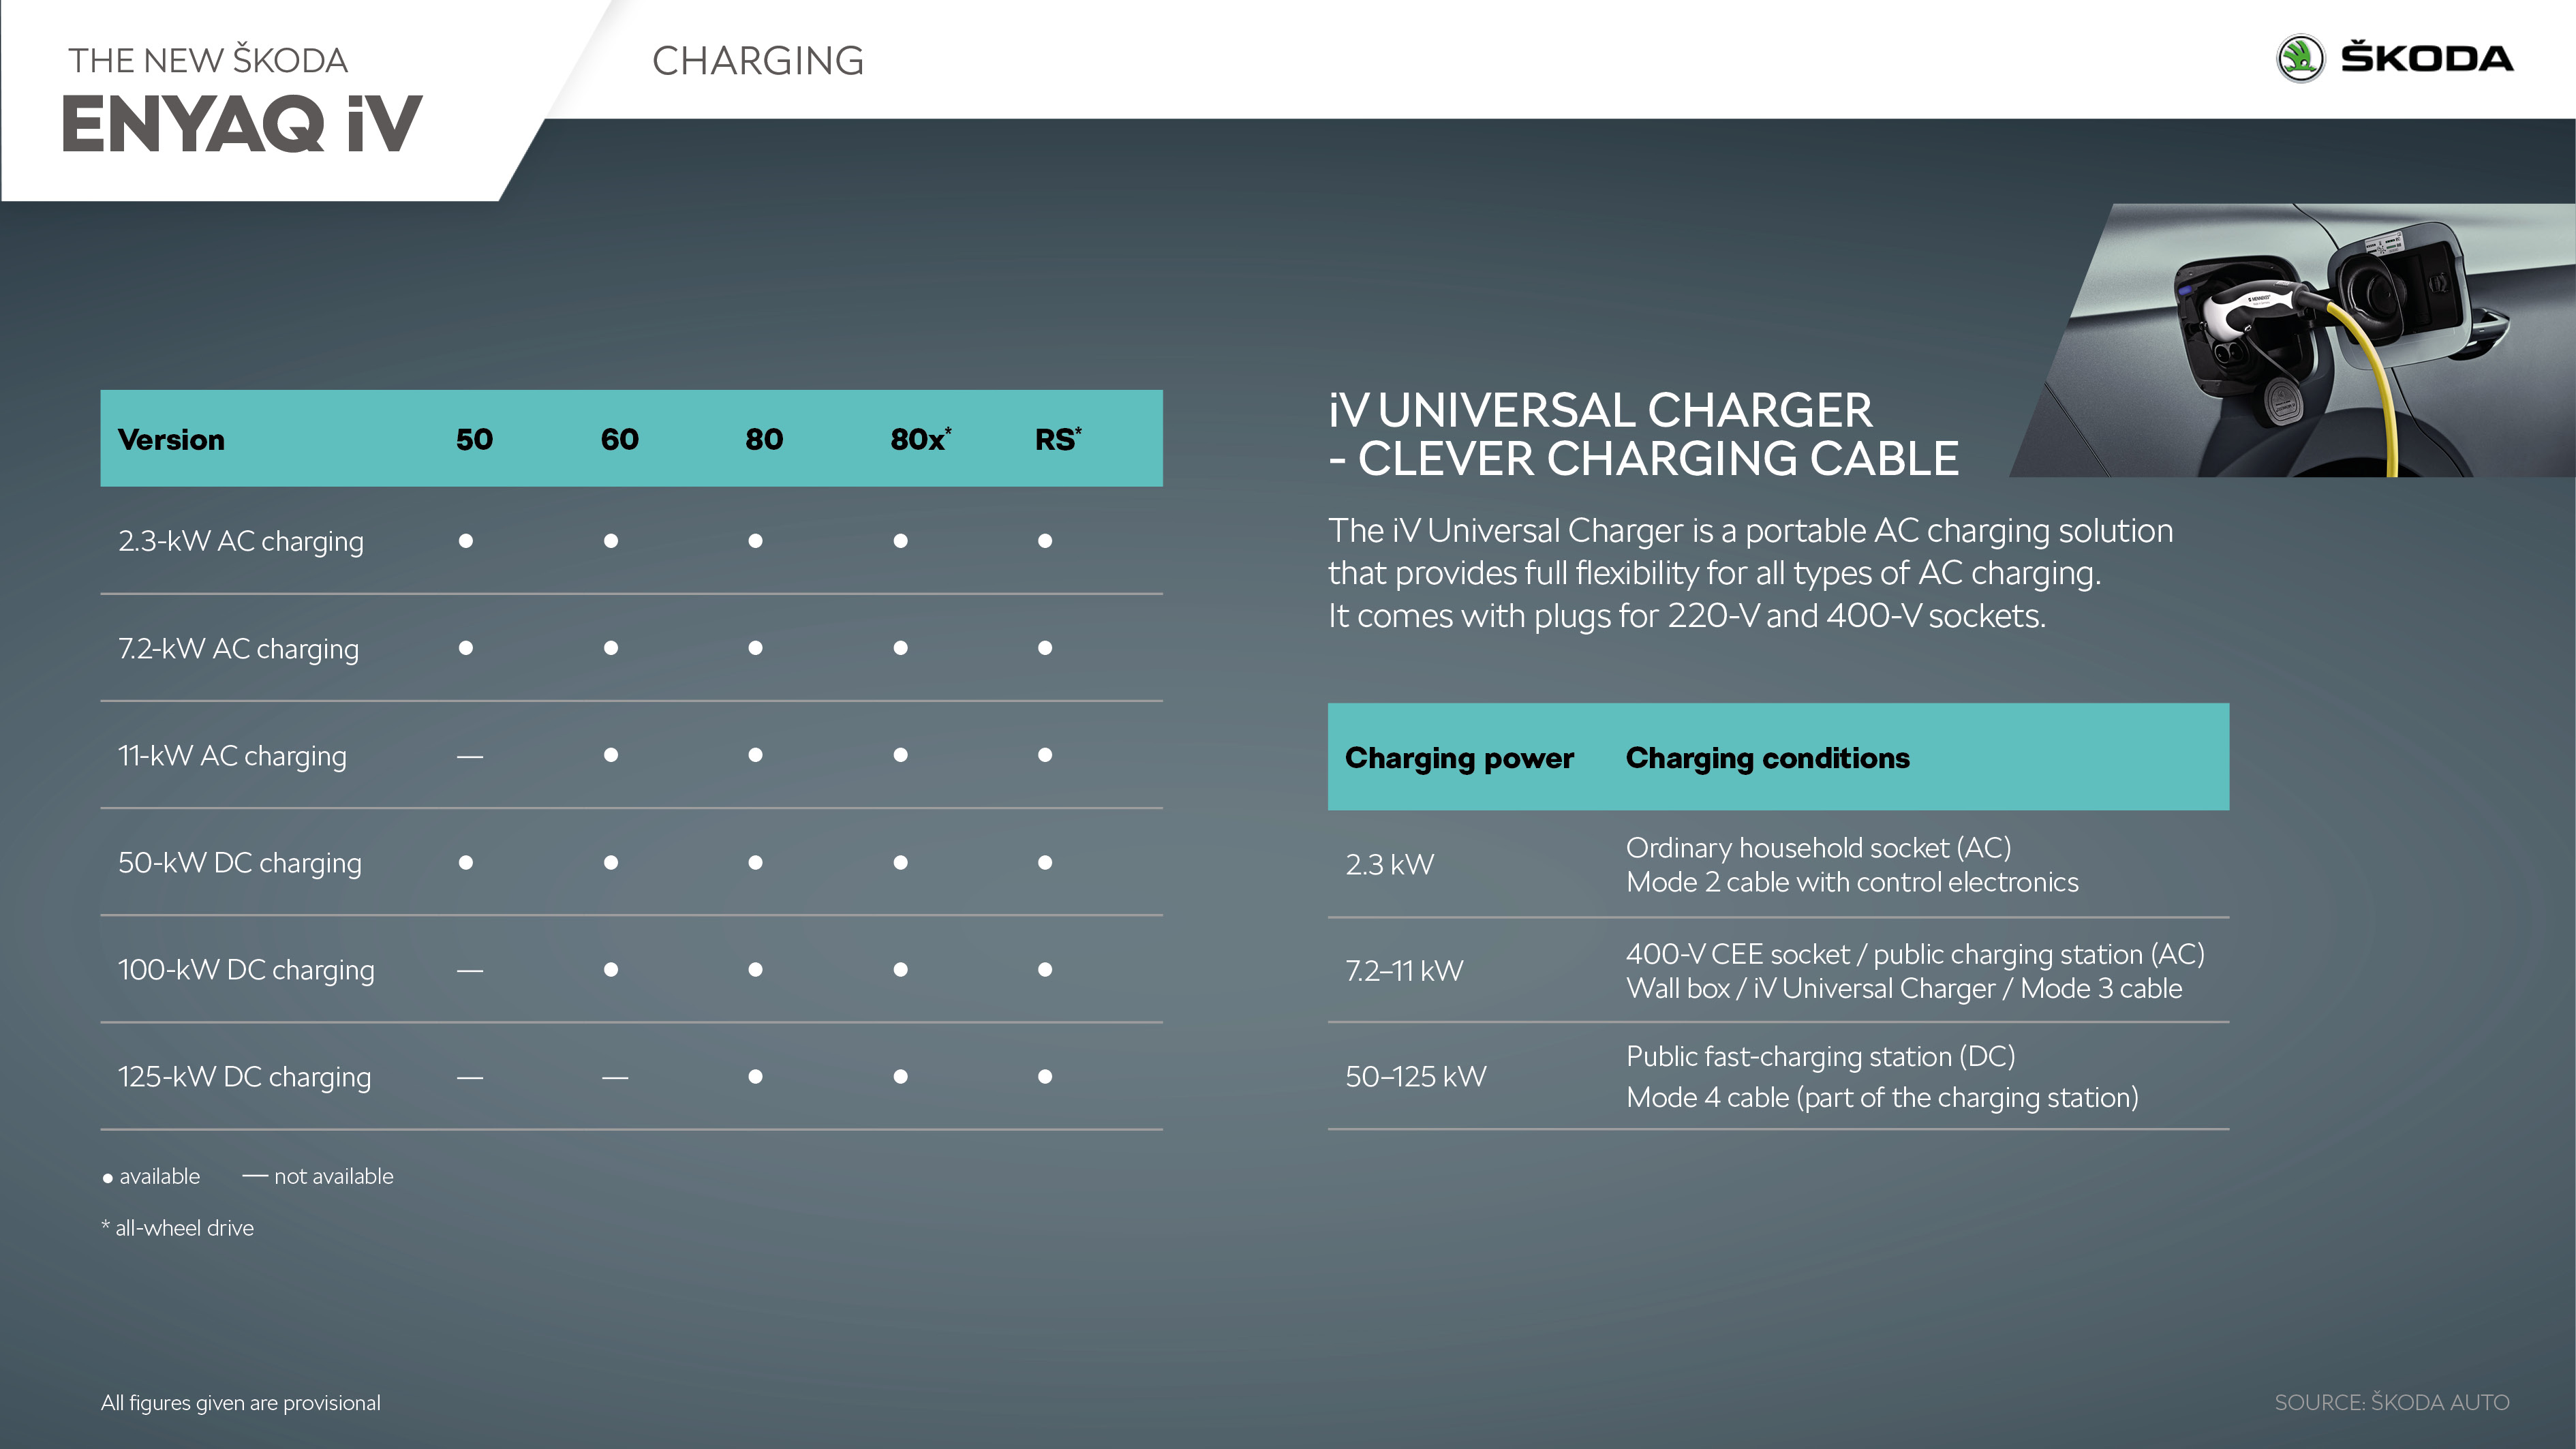
Task: Click the dash for 11-kW AC, version 50
Action: (x=470, y=757)
